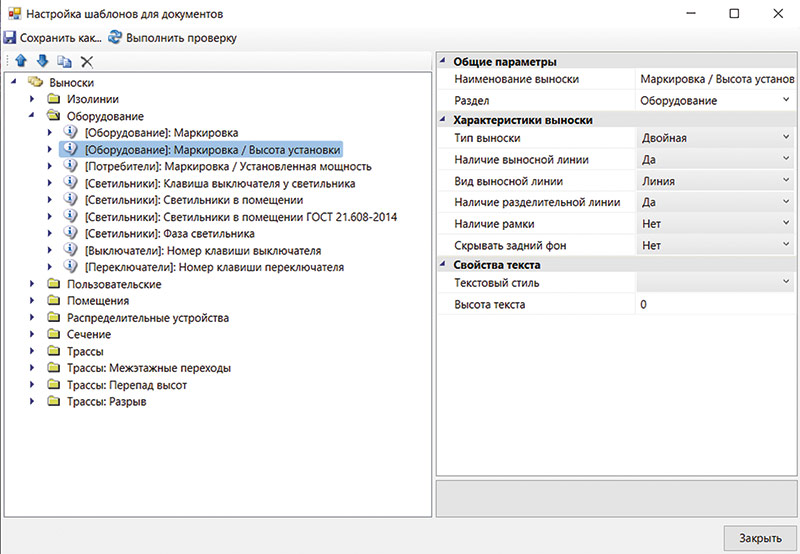Expand the 'Помещения' folder node
Viewport: 800px width, 554px height.
click(32, 301)
